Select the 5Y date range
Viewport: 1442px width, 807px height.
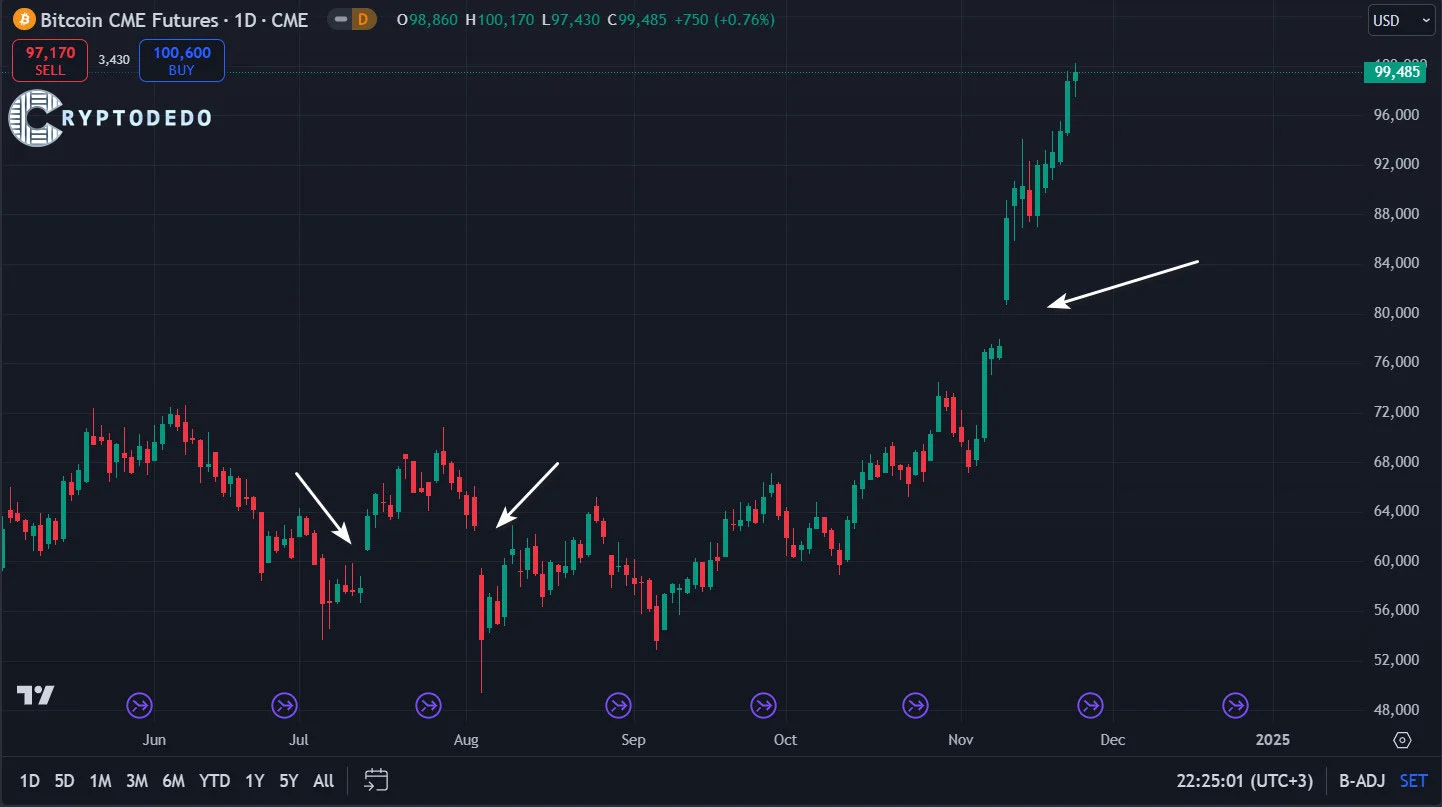(x=289, y=781)
